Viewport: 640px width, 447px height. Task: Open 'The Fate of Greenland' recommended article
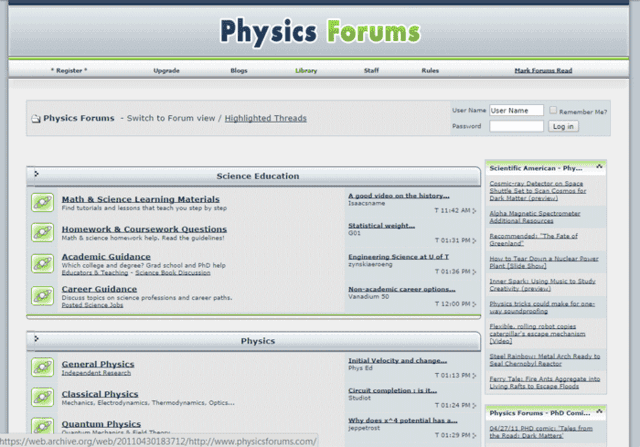533,240
